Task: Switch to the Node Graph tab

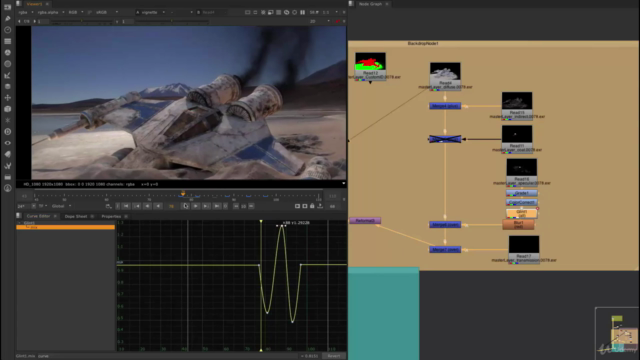Action: coord(370,4)
